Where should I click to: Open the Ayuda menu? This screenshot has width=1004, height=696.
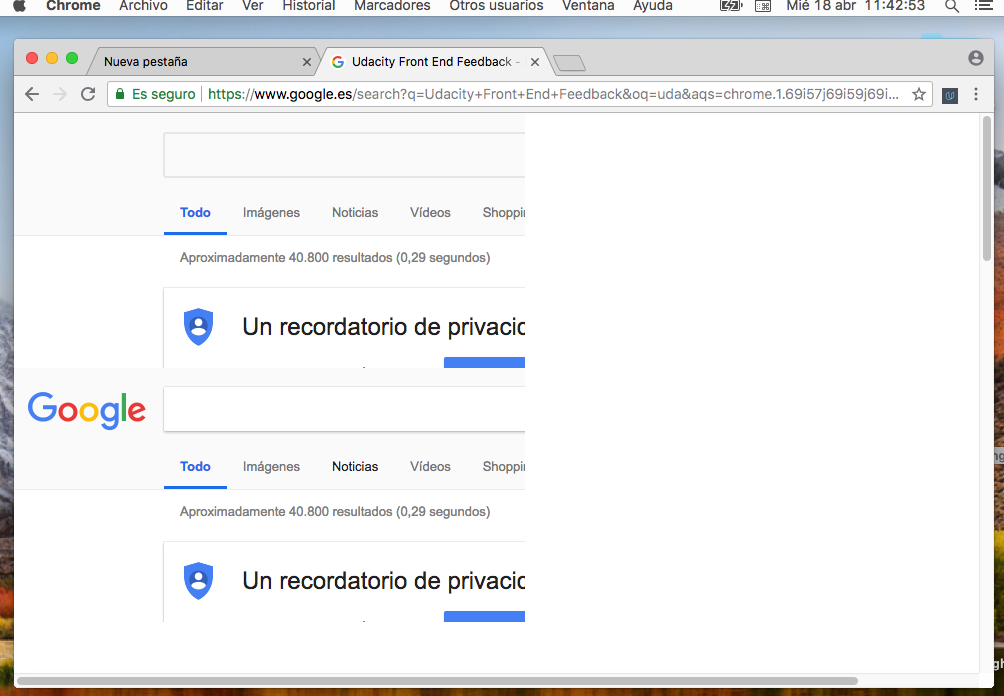tap(652, 6)
